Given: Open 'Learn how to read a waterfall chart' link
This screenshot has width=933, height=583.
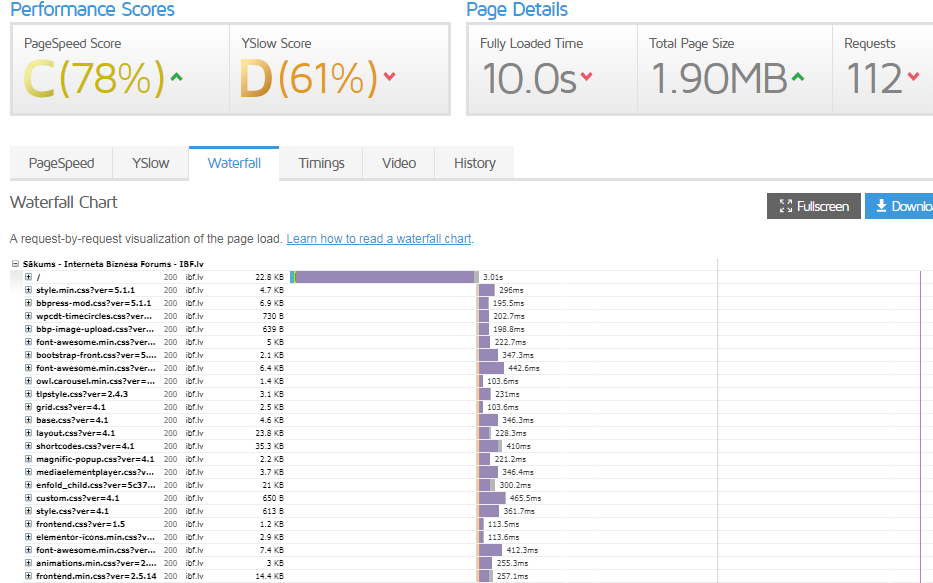Looking at the screenshot, I should pos(378,239).
